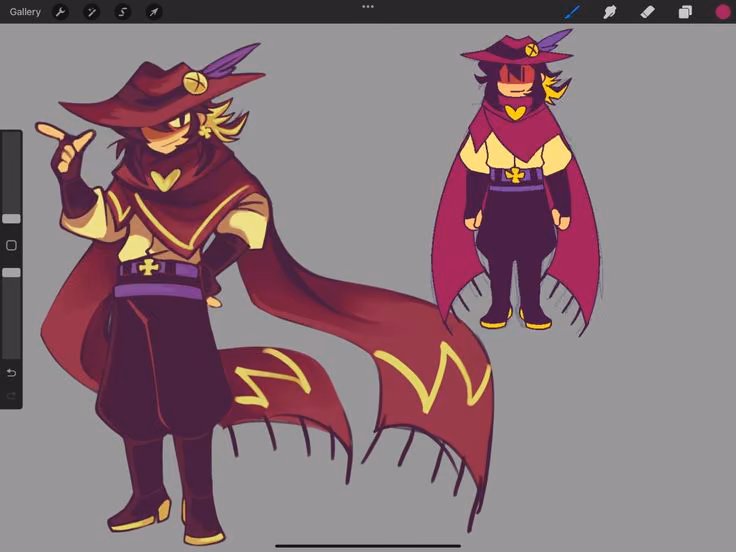Choose the Smudge finger tool

(610, 12)
